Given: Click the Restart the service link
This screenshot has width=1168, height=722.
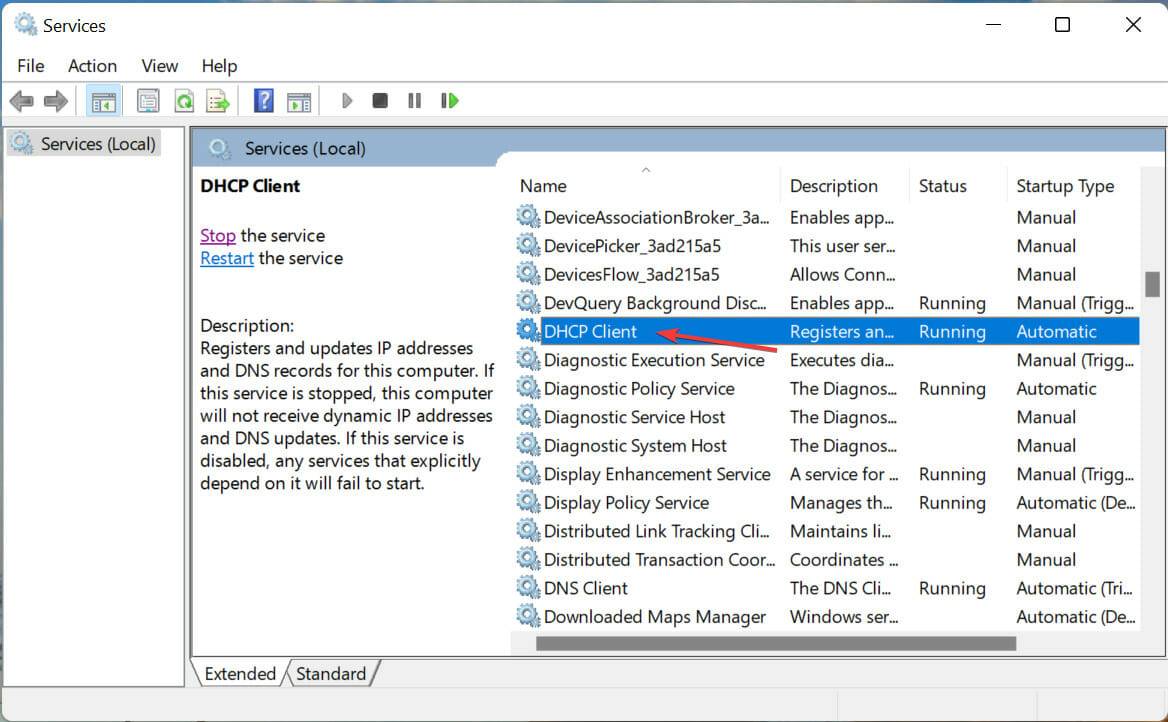Looking at the screenshot, I should [x=226, y=259].
